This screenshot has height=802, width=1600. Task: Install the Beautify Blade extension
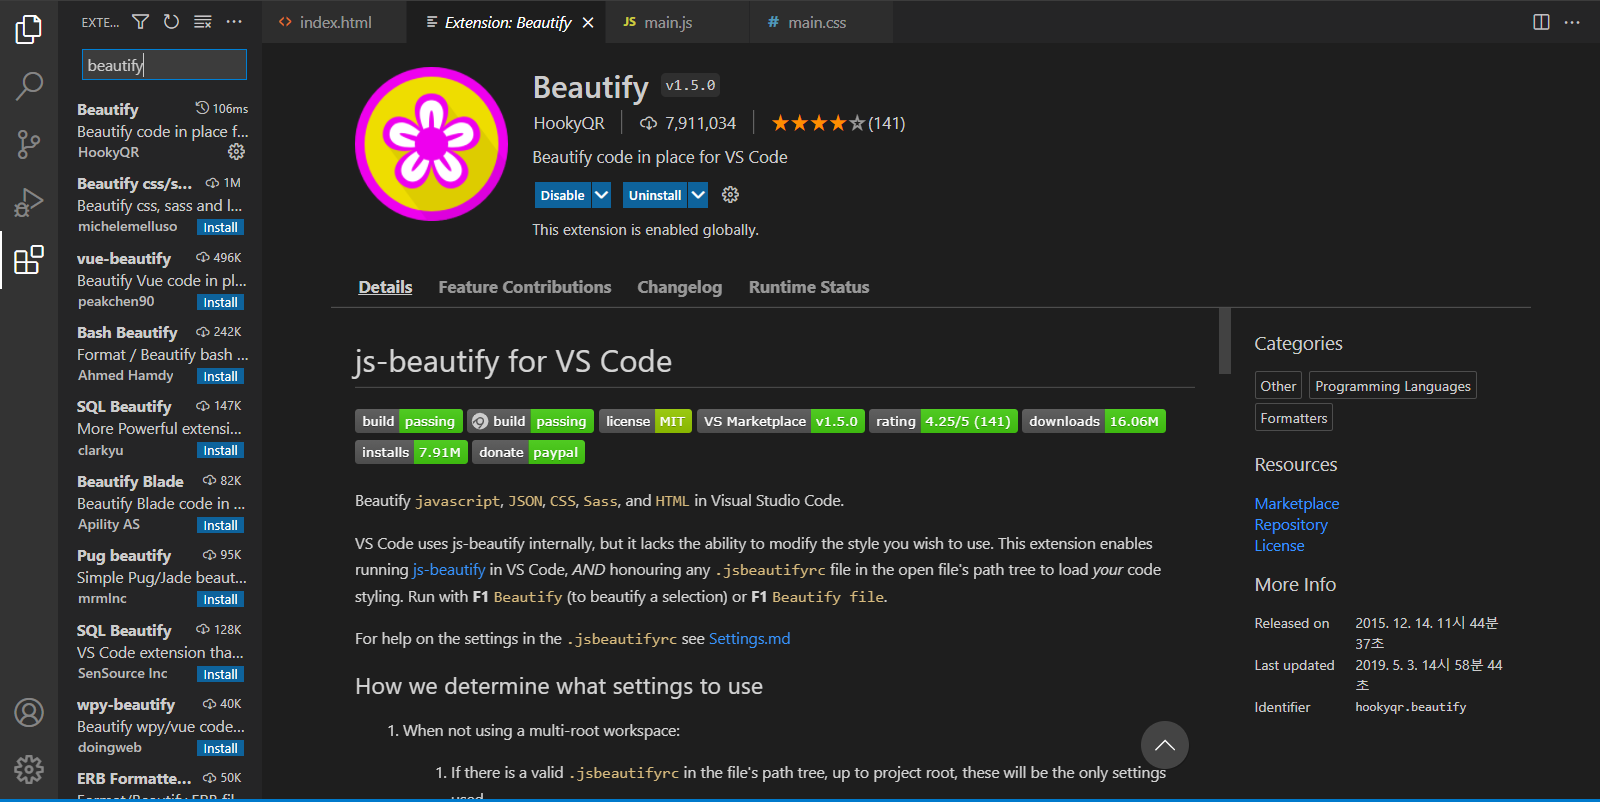pyautogui.click(x=220, y=526)
